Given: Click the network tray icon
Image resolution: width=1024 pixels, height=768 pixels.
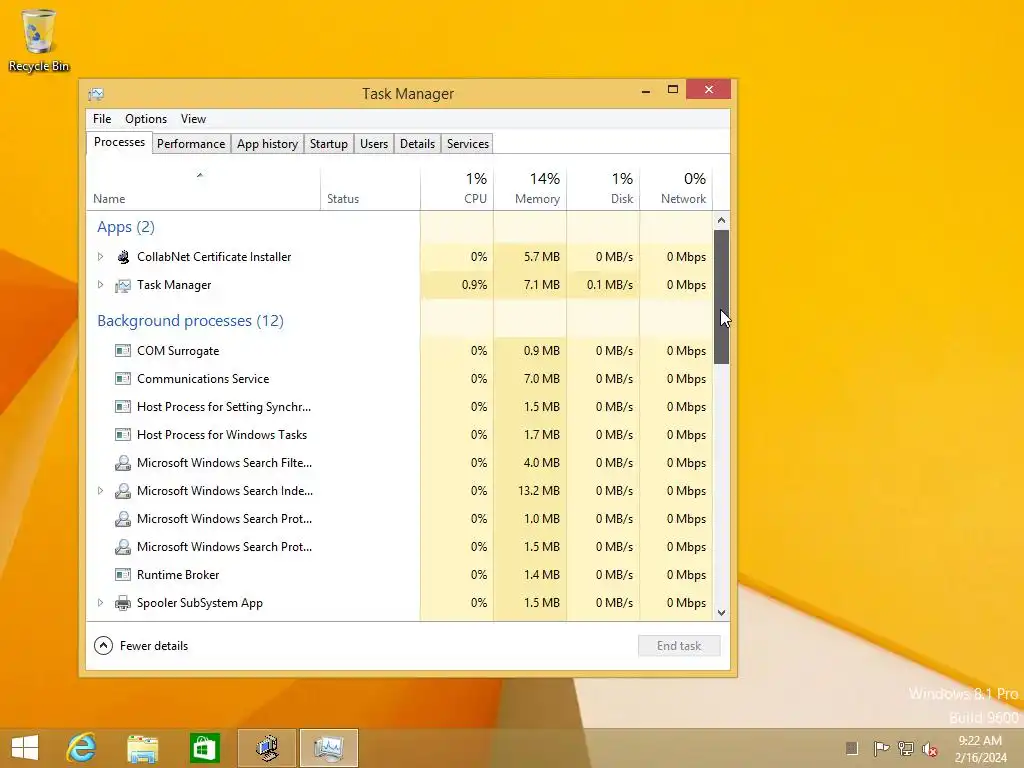Looking at the screenshot, I should coord(906,748).
